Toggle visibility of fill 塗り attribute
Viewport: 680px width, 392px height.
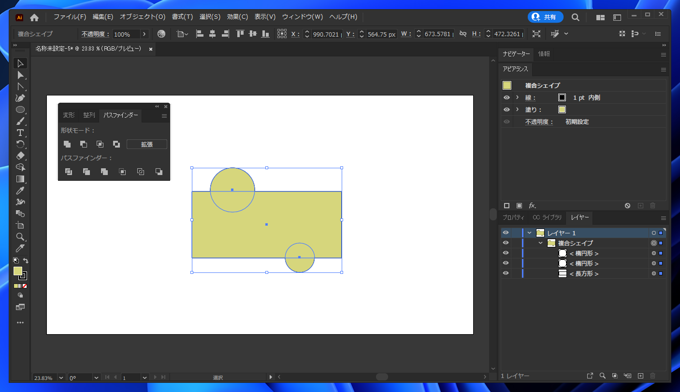point(507,110)
